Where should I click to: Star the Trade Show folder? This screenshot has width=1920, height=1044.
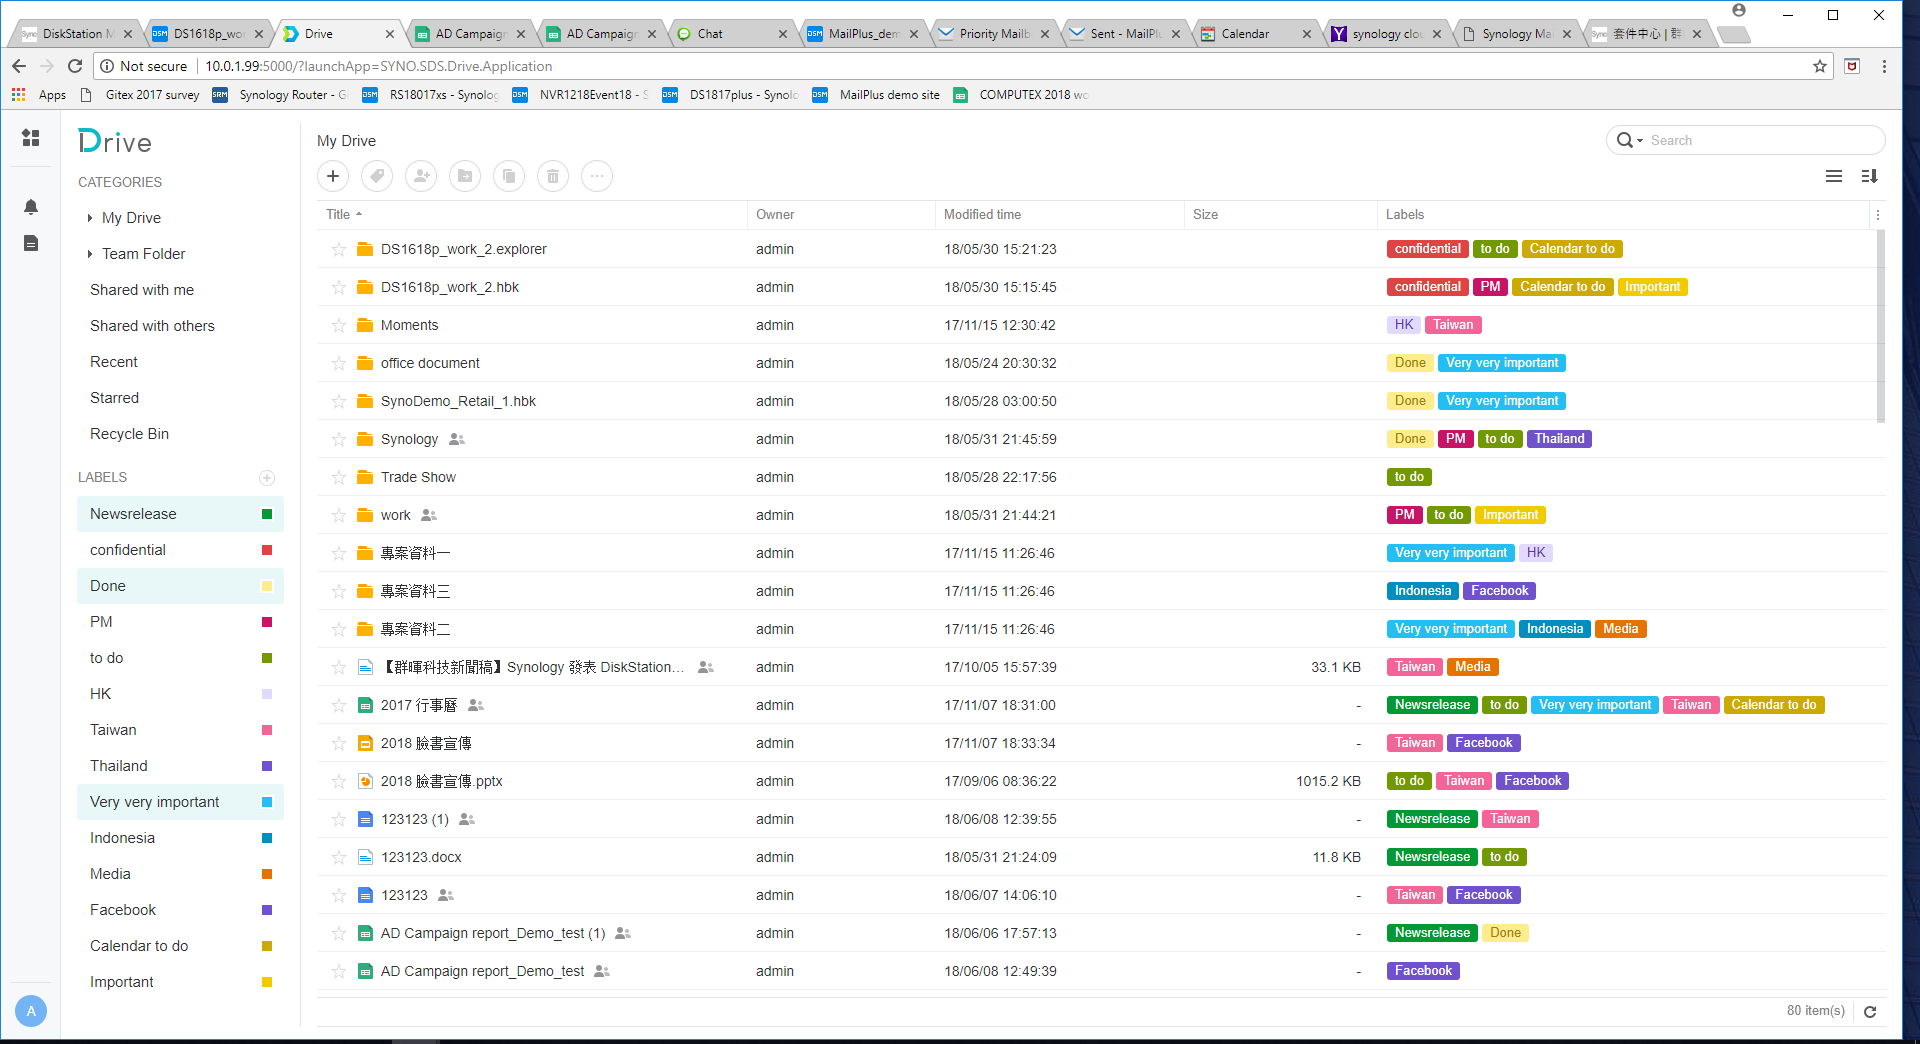click(339, 478)
